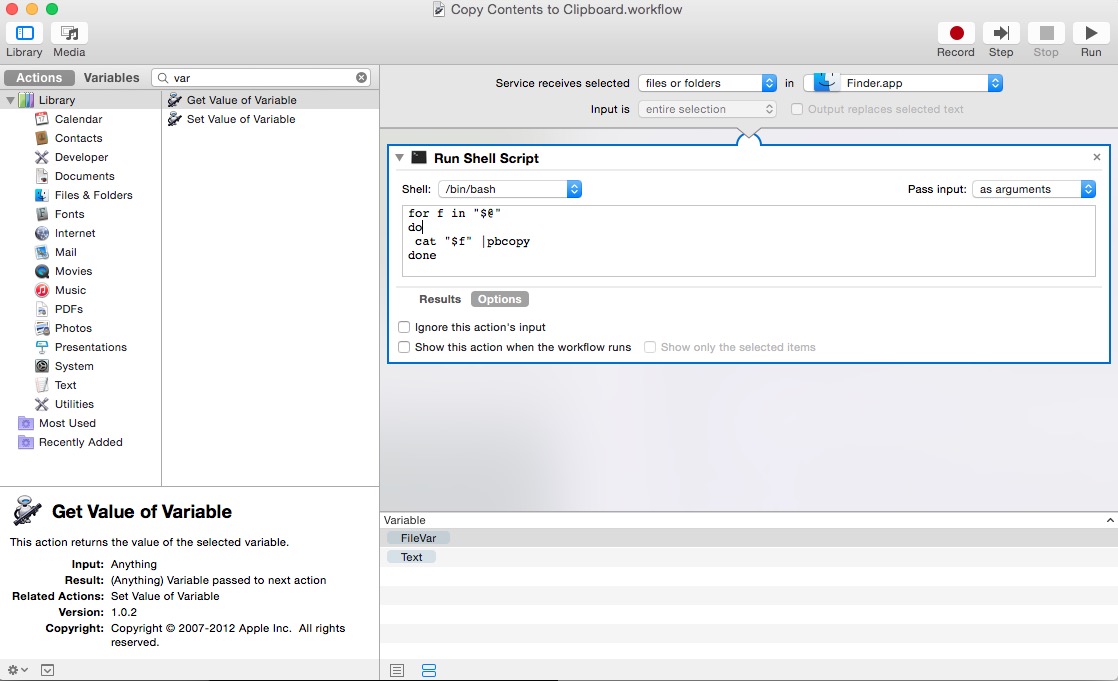Viewport: 1118px width, 681px height.
Task: Check Show this action when workflow runs
Action: [404, 347]
